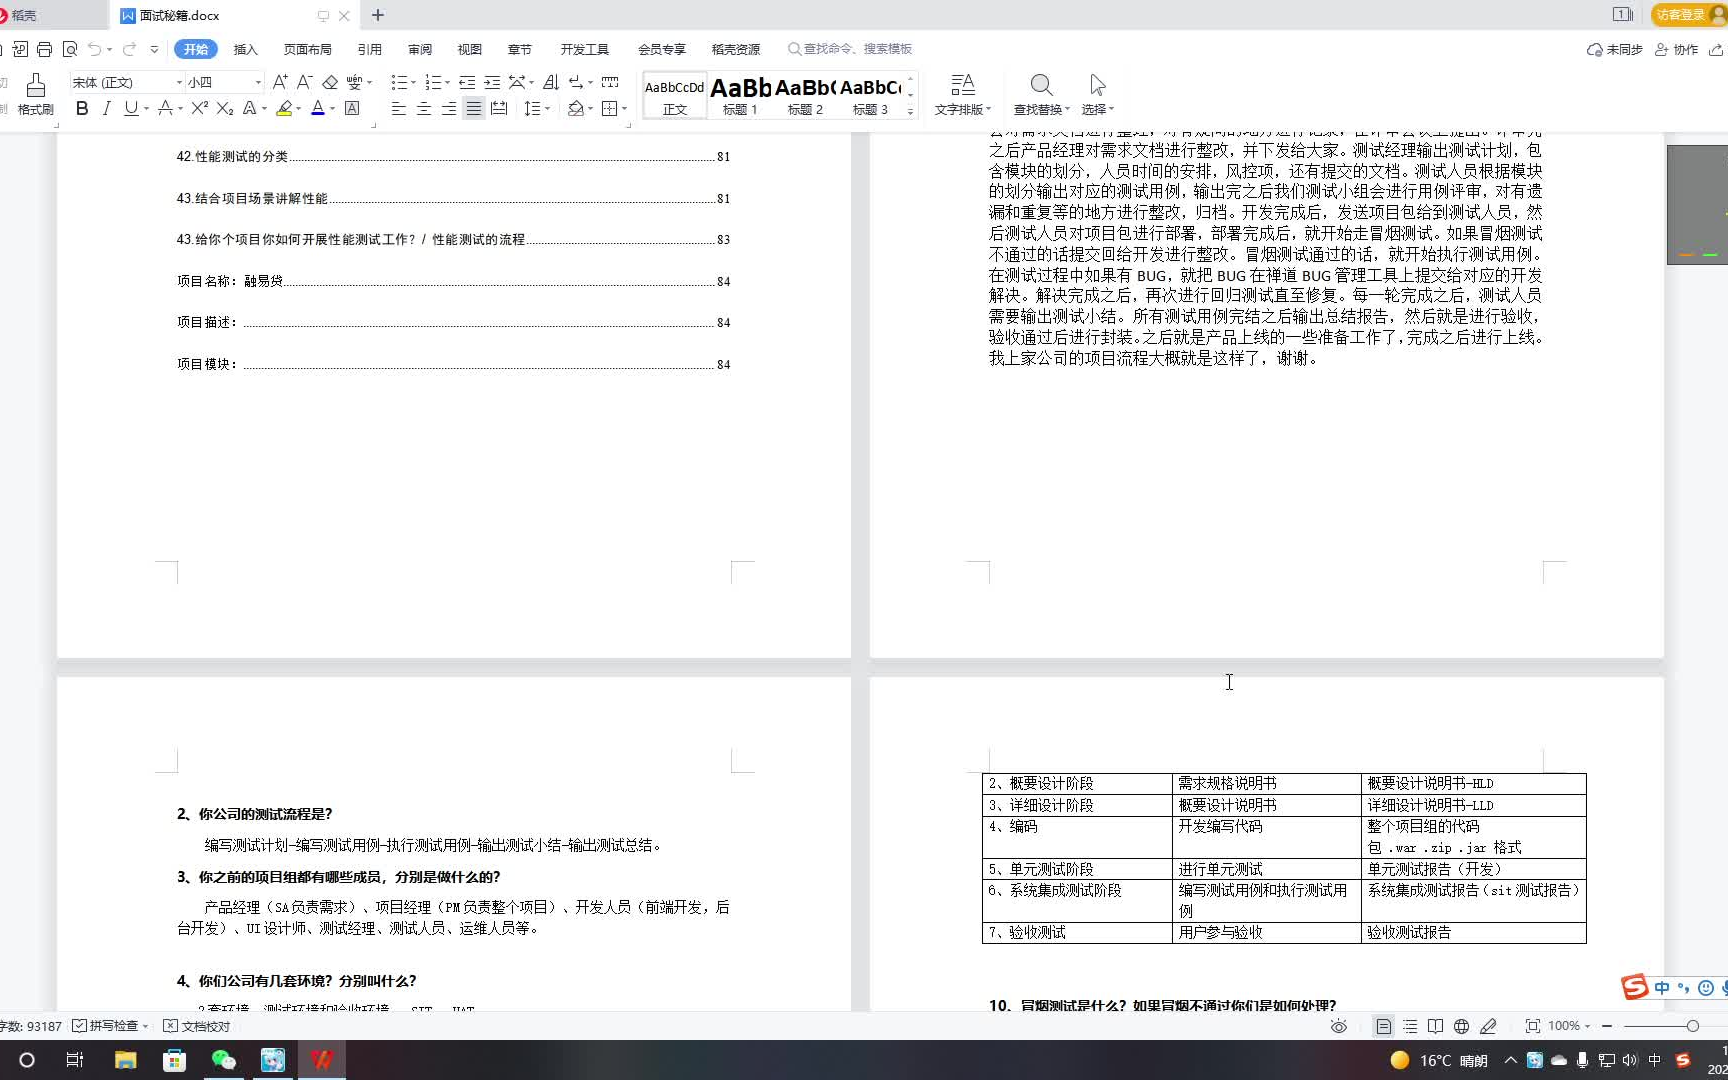Click the sort icon
1728x1080 pixels.
point(551,82)
